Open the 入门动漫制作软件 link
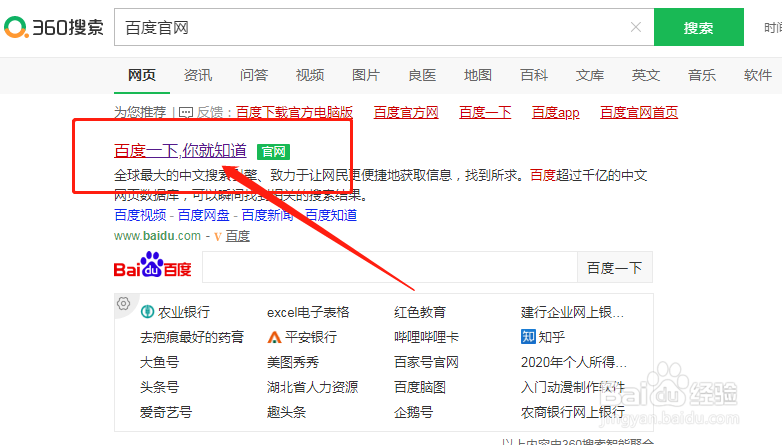The image size is (782, 445). pos(573,387)
